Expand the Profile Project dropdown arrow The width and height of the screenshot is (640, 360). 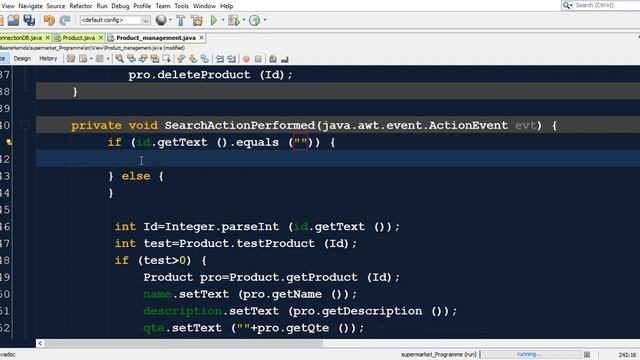265,20
